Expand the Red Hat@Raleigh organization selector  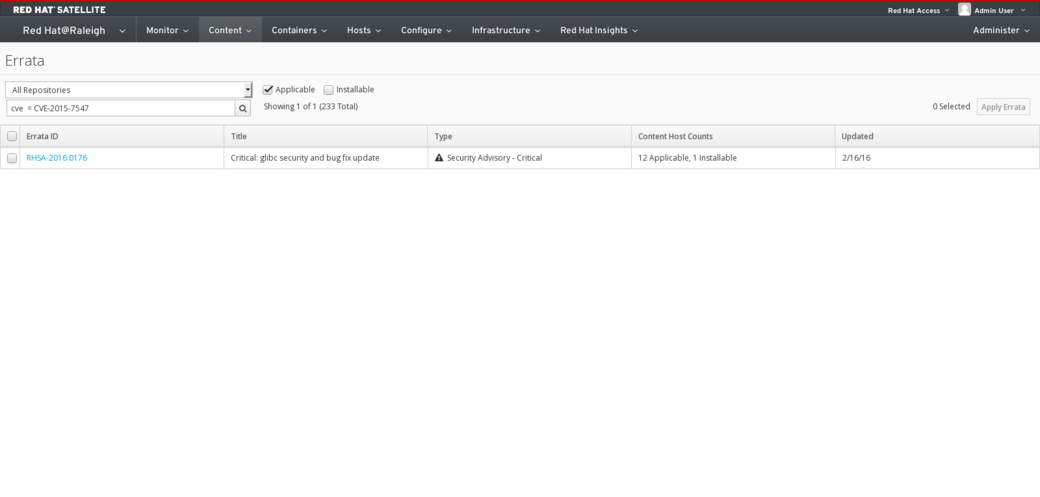(74, 31)
